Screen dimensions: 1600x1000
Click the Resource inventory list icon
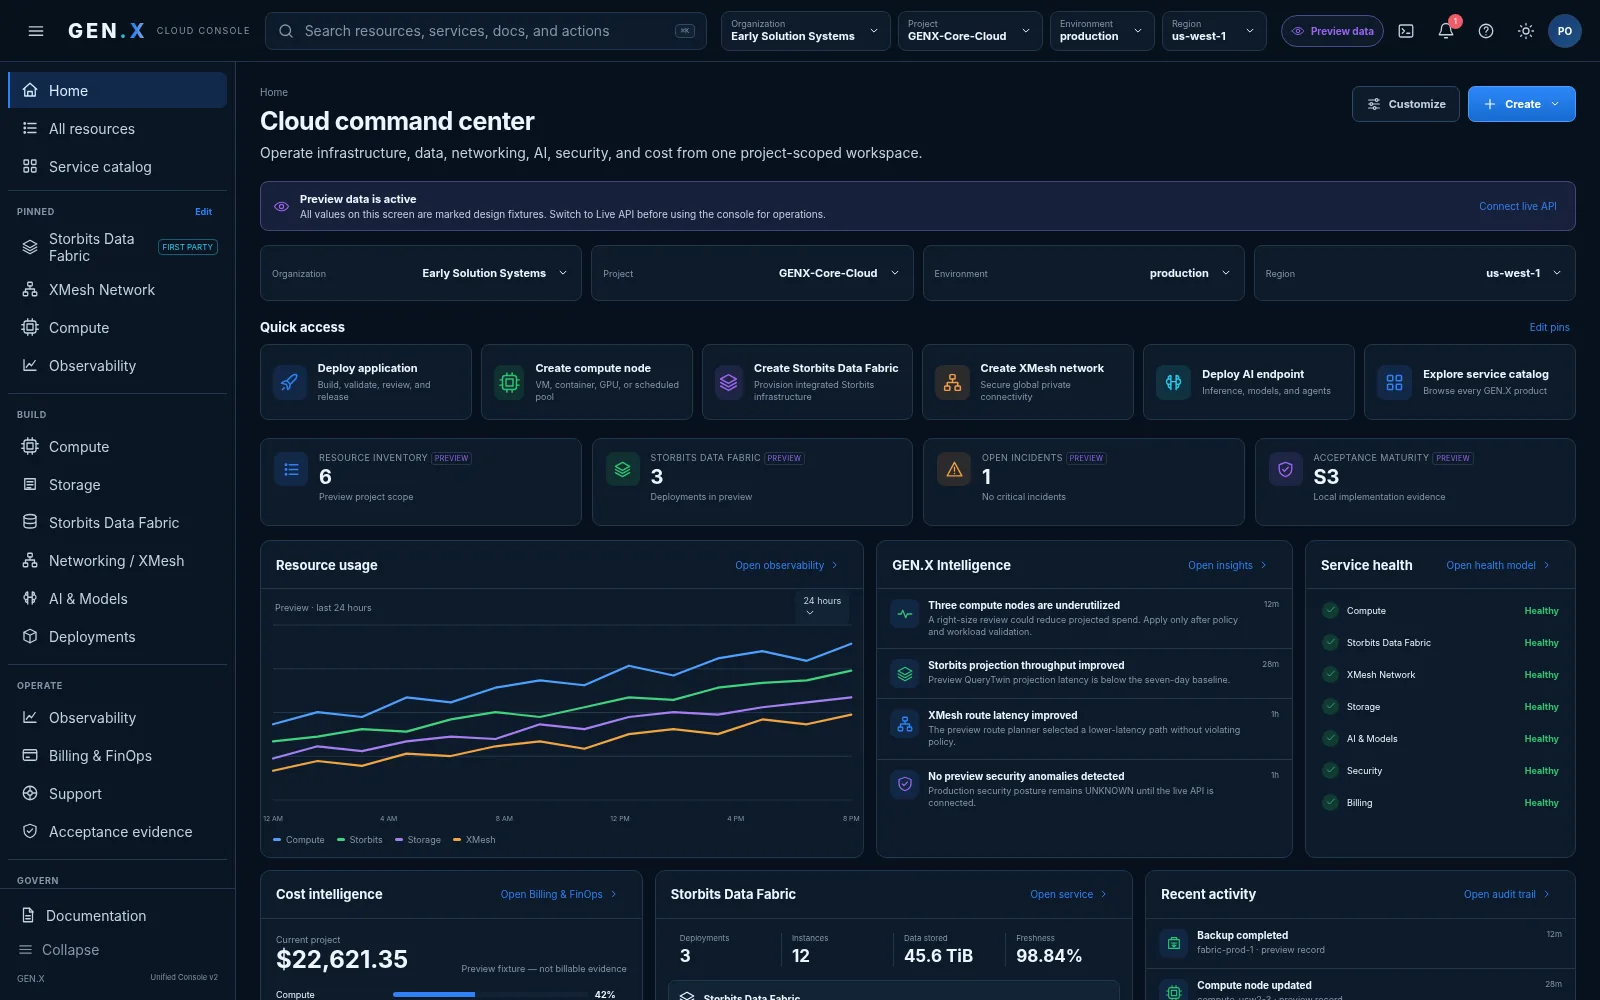pyautogui.click(x=291, y=469)
